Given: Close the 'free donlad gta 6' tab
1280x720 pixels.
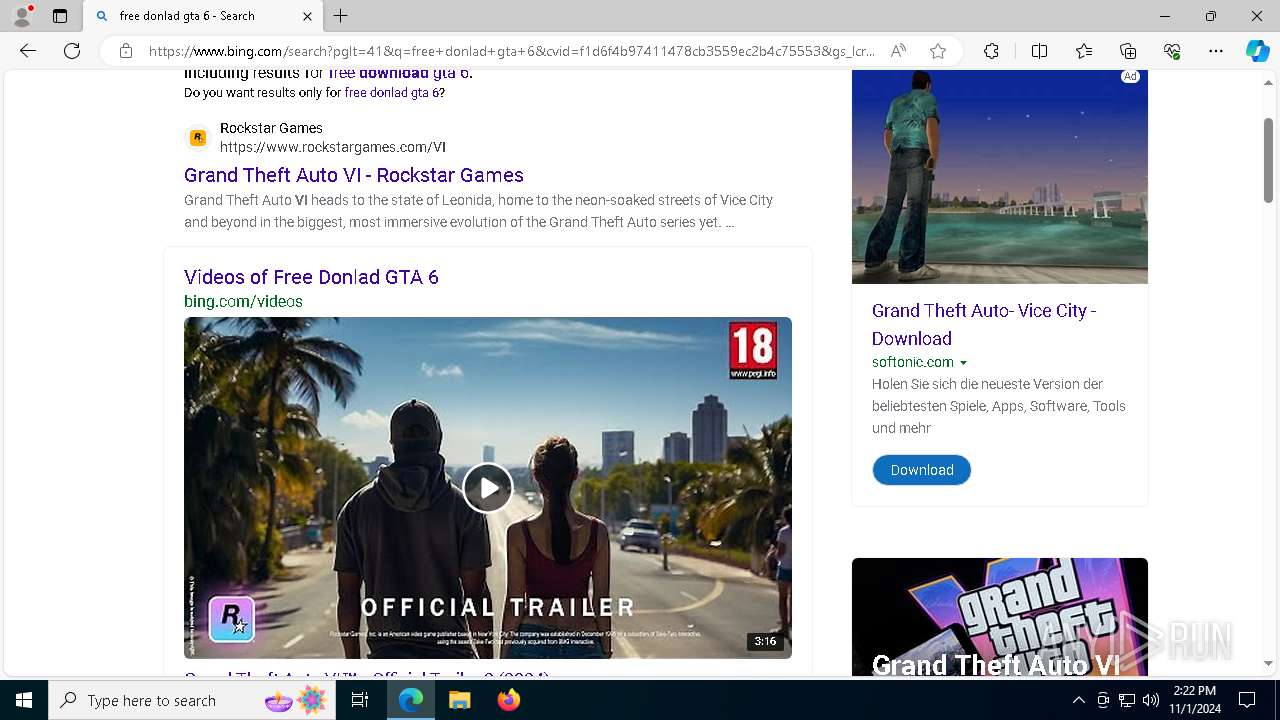Looking at the screenshot, I should [x=307, y=16].
